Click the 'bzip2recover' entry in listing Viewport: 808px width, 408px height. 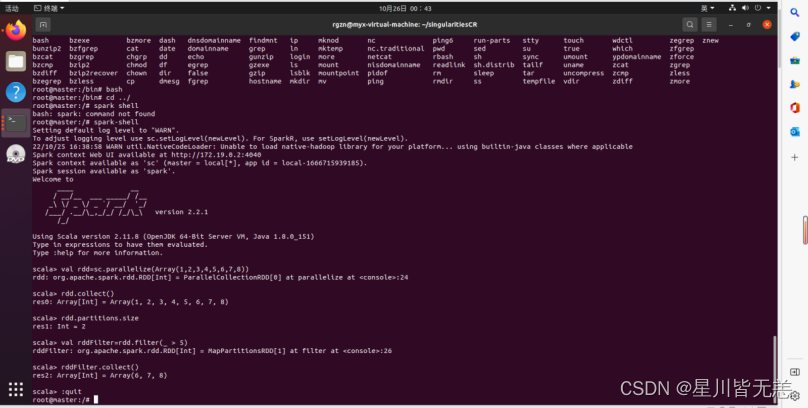click(x=94, y=73)
